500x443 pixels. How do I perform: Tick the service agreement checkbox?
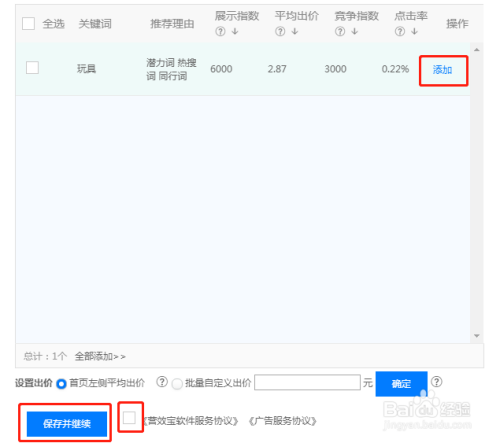(x=129, y=418)
